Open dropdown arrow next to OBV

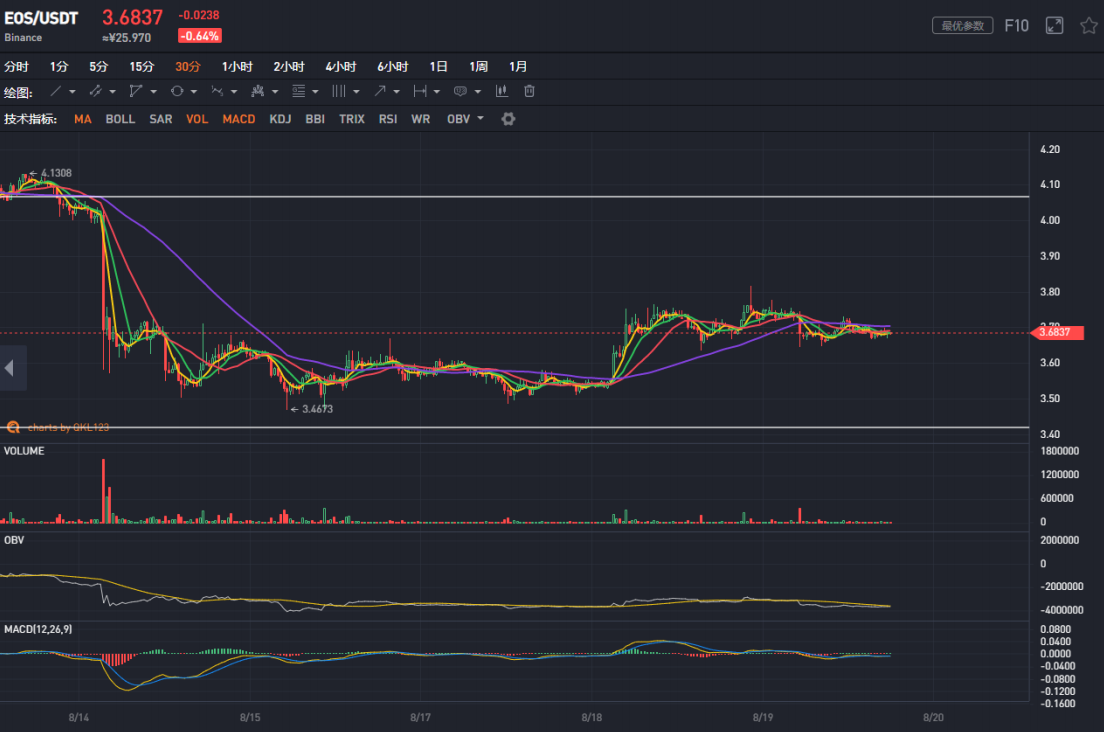[x=480, y=119]
